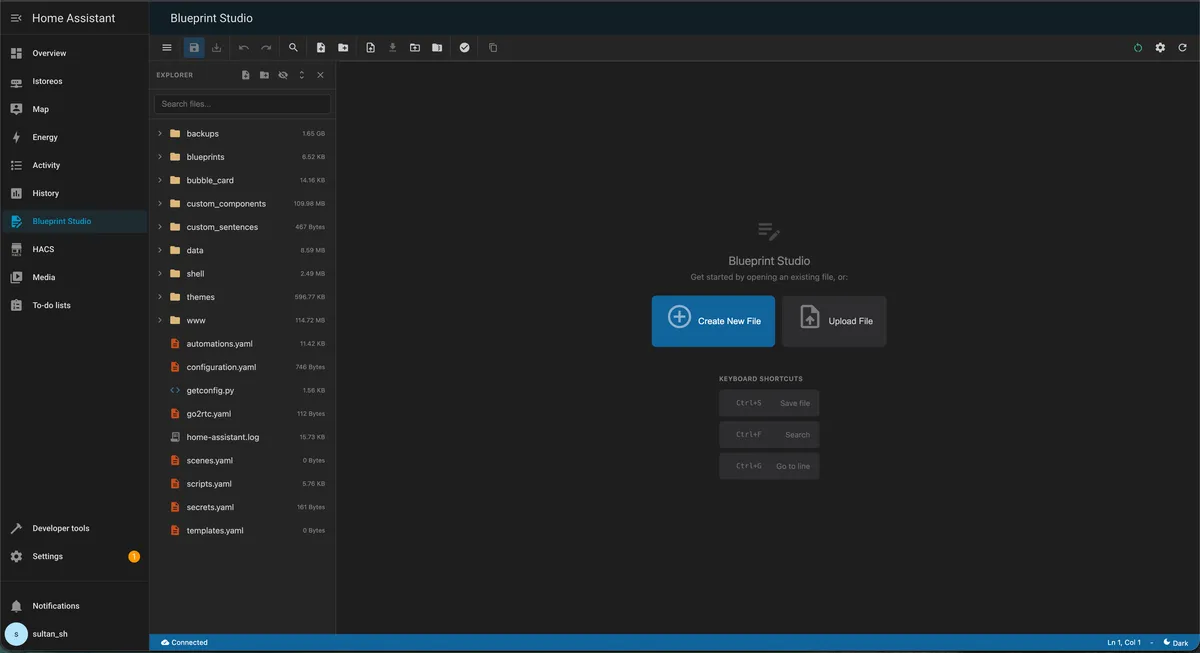1200x653 pixels.
Task: Click the greyed Download arrow toolbar icon
Action: pyautogui.click(x=392, y=48)
